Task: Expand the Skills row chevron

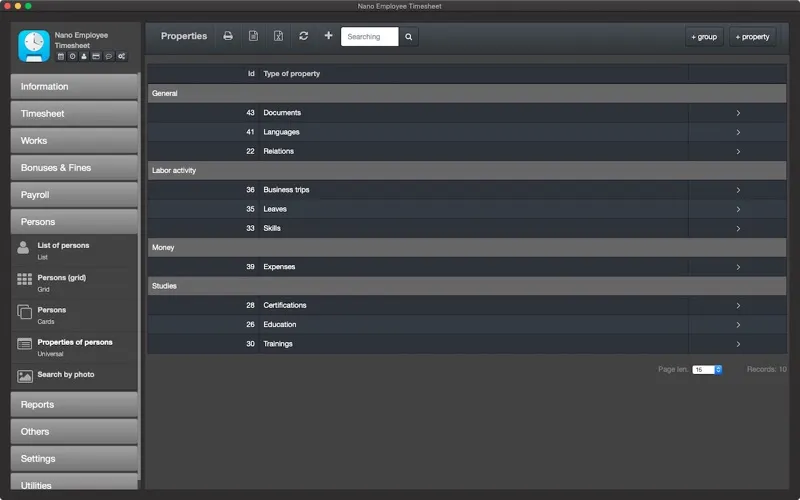Action: 738,229
